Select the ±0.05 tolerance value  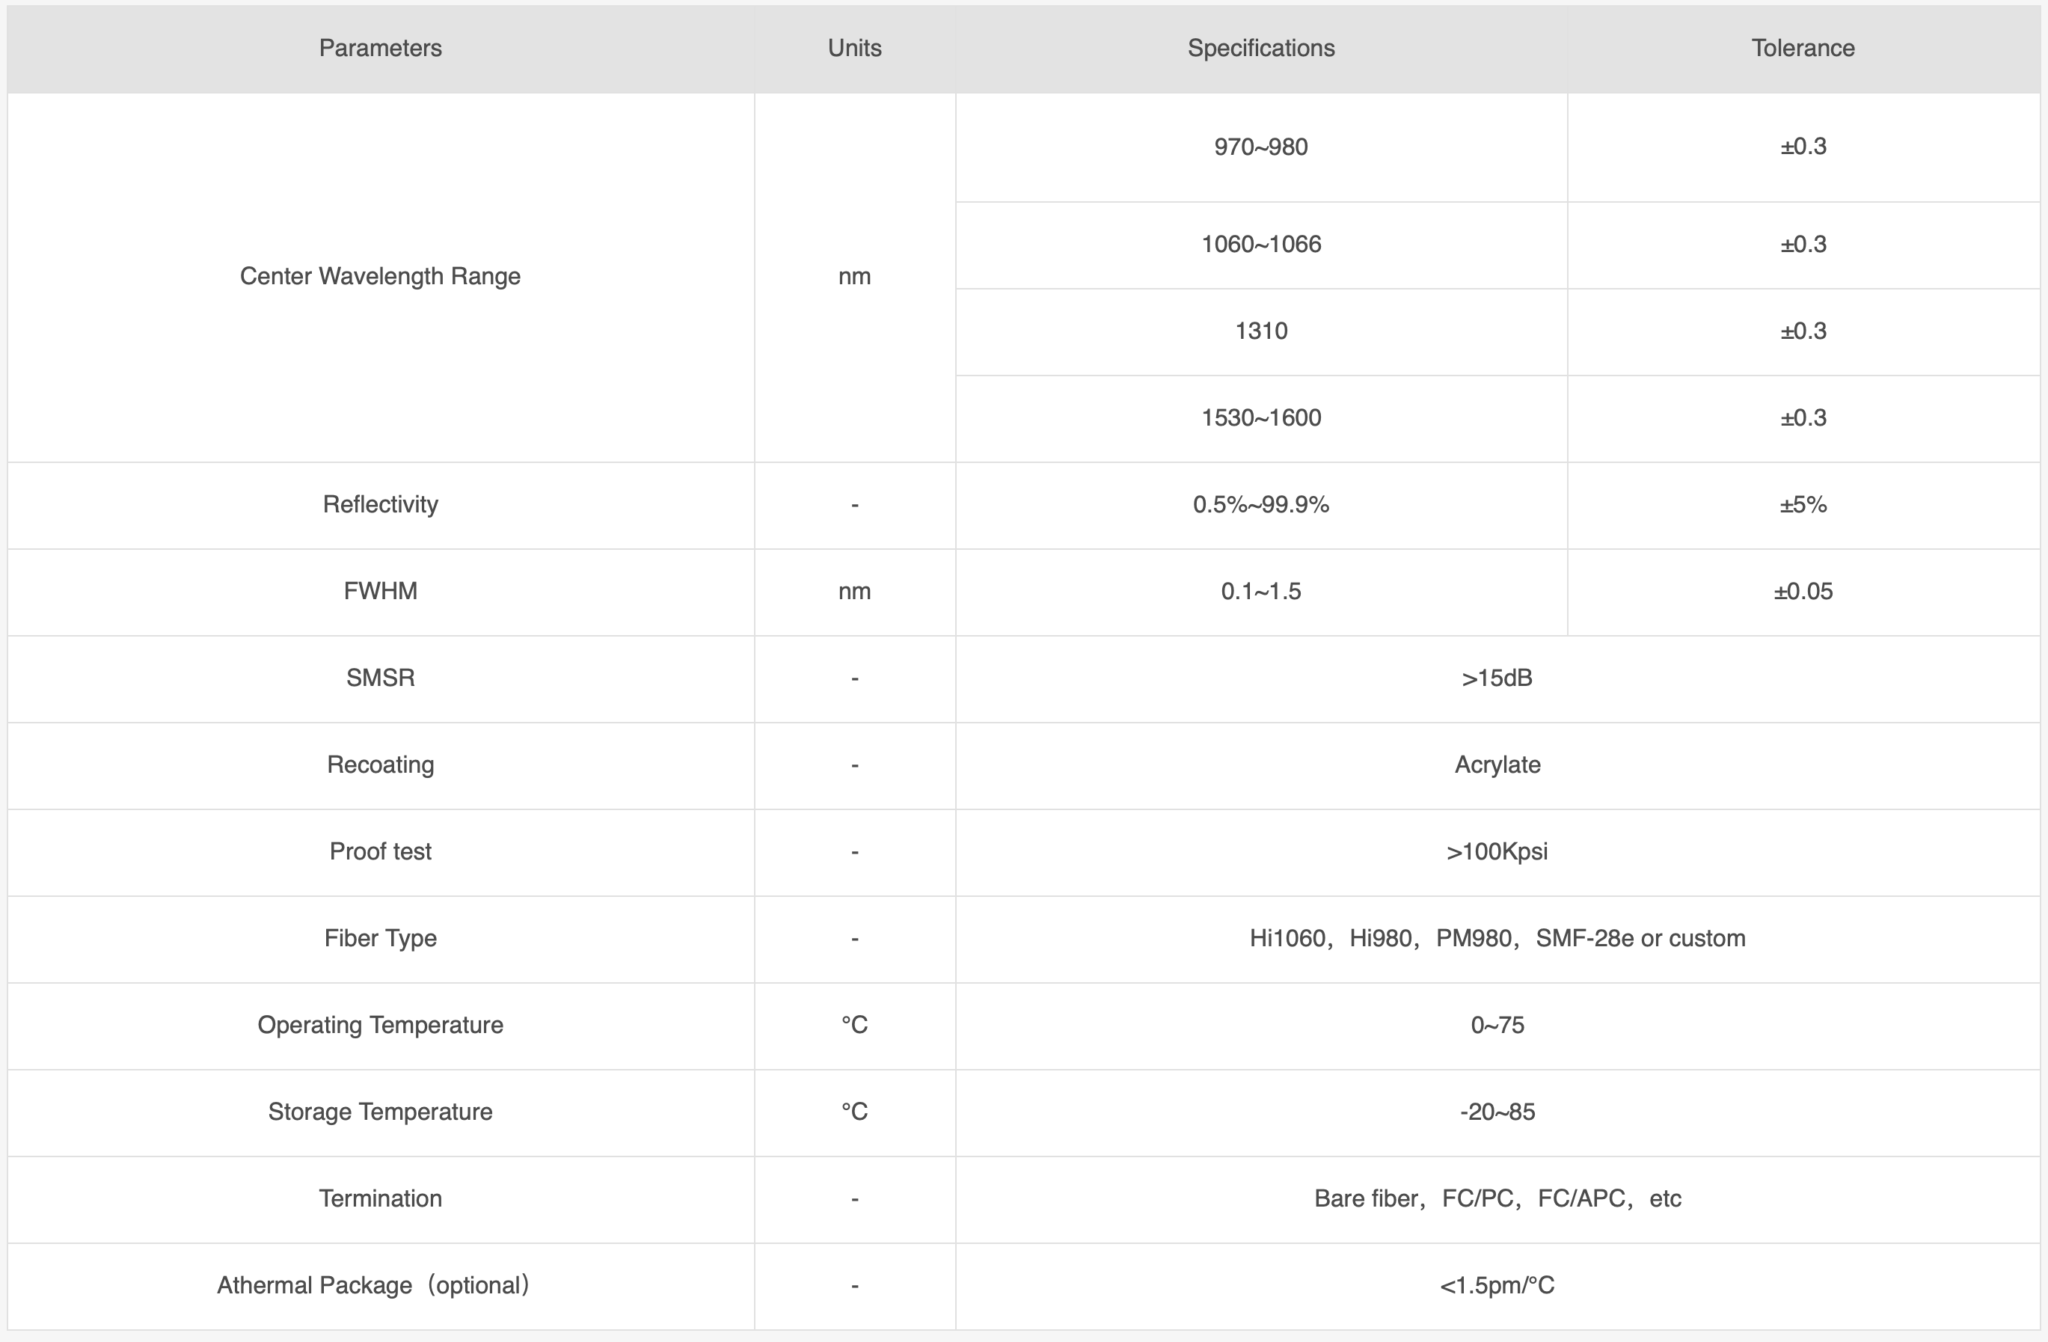point(1802,591)
